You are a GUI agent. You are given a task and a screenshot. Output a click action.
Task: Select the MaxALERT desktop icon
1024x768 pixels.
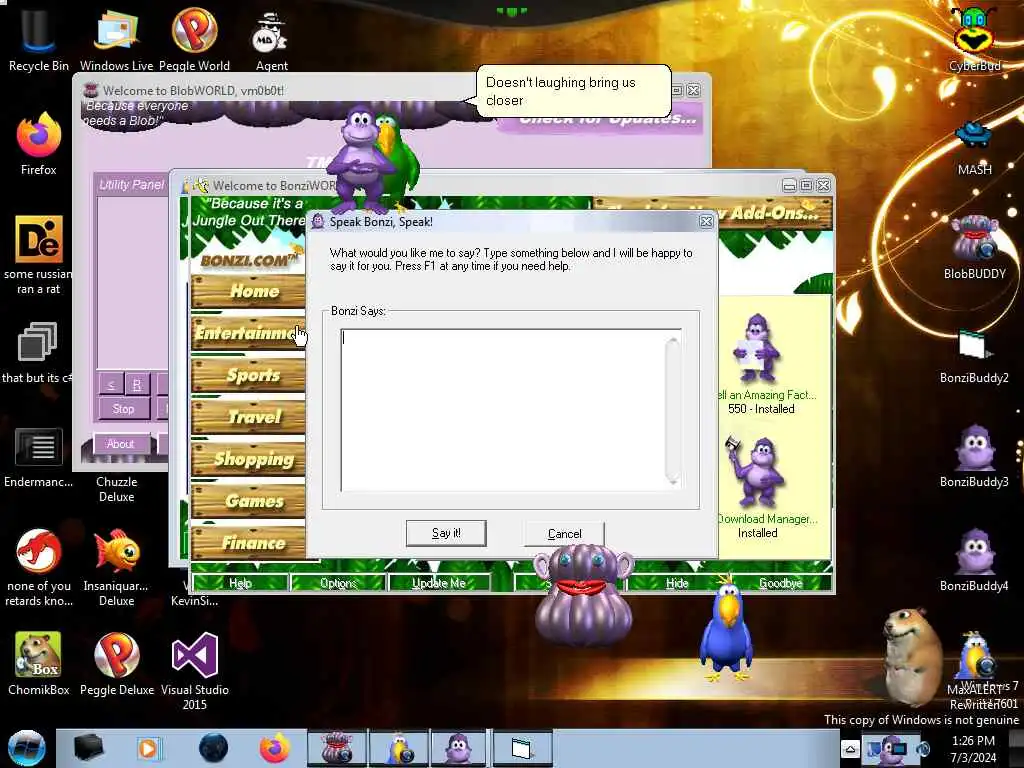click(x=974, y=663)
